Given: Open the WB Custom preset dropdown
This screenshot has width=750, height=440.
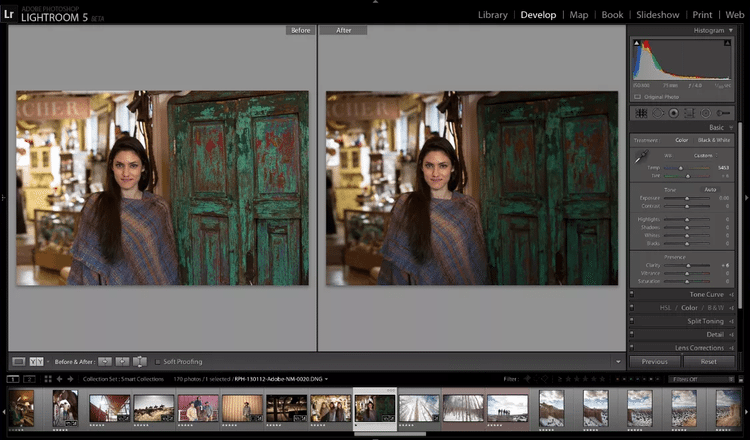Looking at the screenshot, I should click(x=706, y=155).
